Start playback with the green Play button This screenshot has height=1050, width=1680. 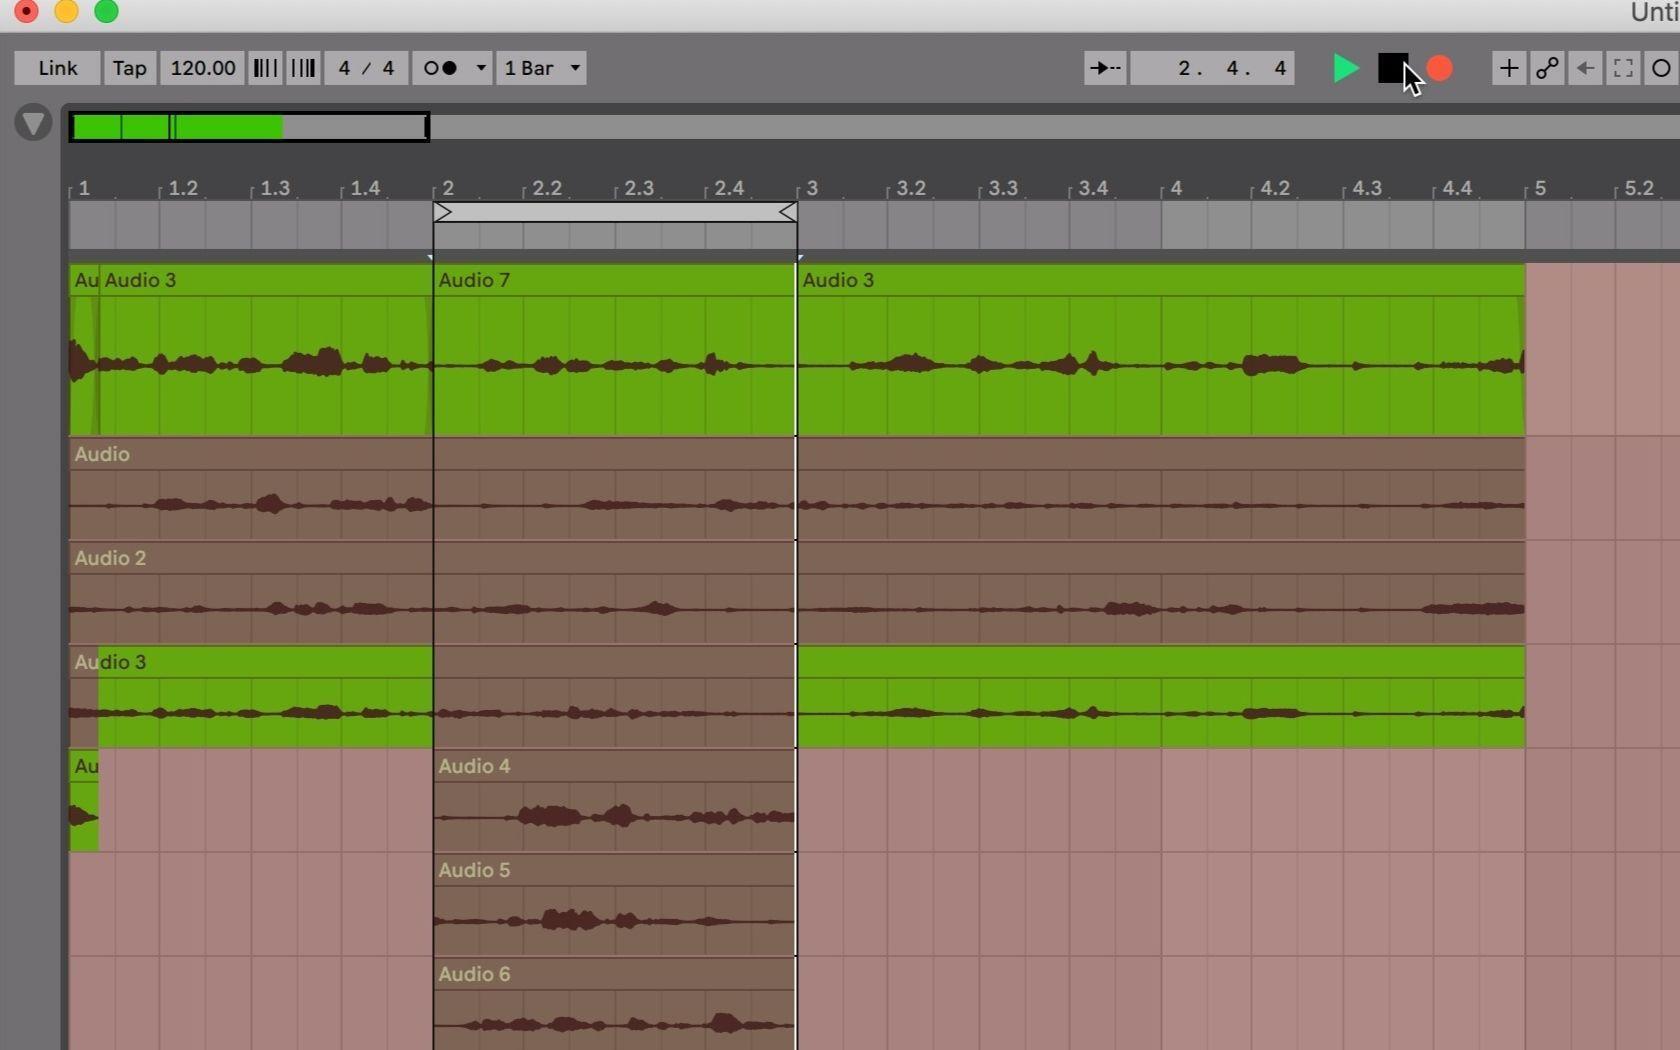click(x=1346, y=68)
